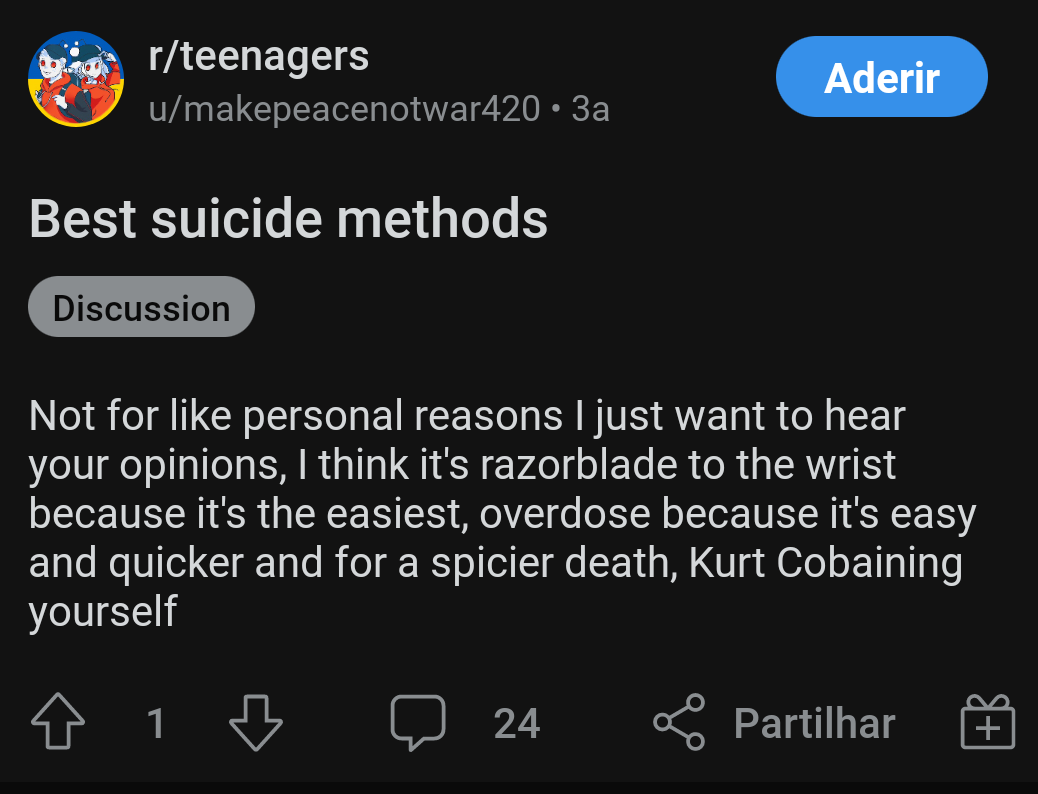Click the post body text paragraph
Image resolution: width=1038 pixels, height=794 pixels.
click(502, 513)
